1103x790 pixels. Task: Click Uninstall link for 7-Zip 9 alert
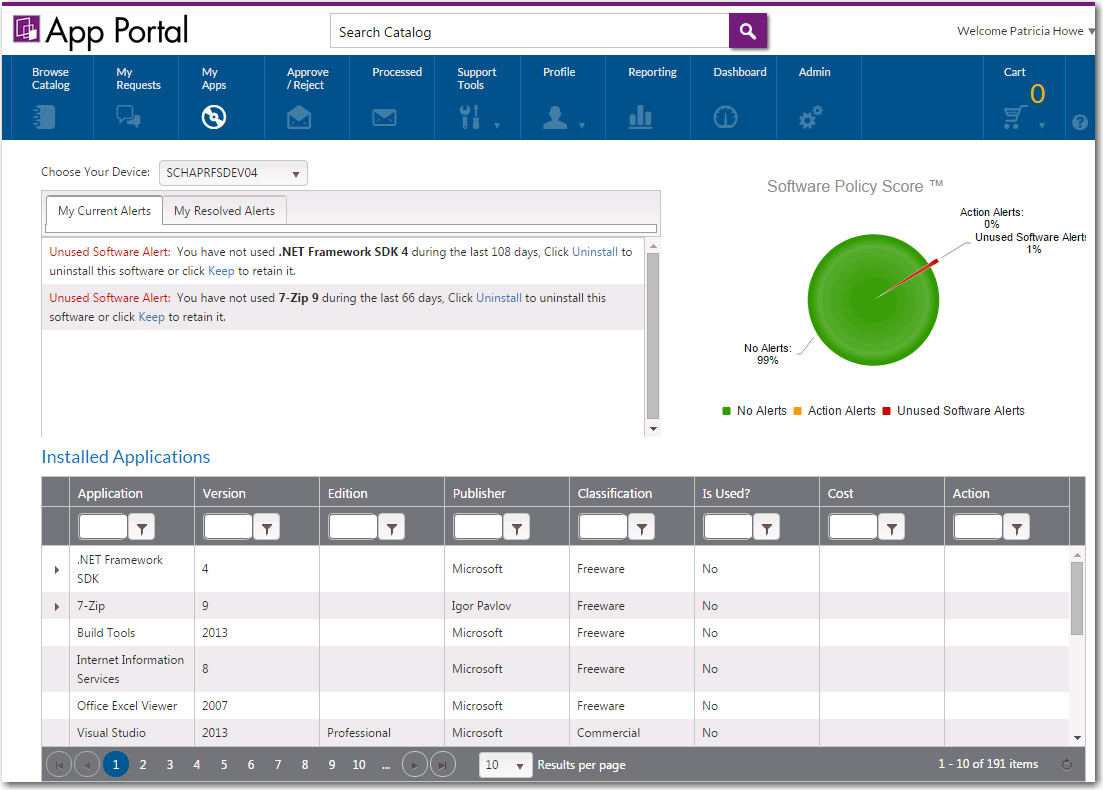pos(498,298)
